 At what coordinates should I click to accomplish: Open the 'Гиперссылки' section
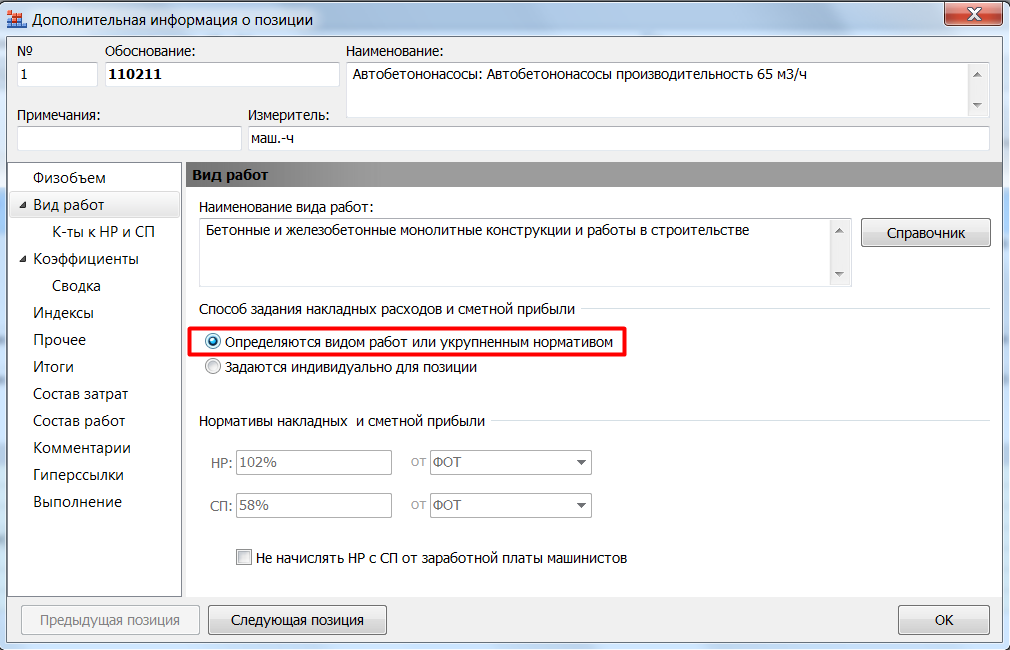tap(78, 475)
